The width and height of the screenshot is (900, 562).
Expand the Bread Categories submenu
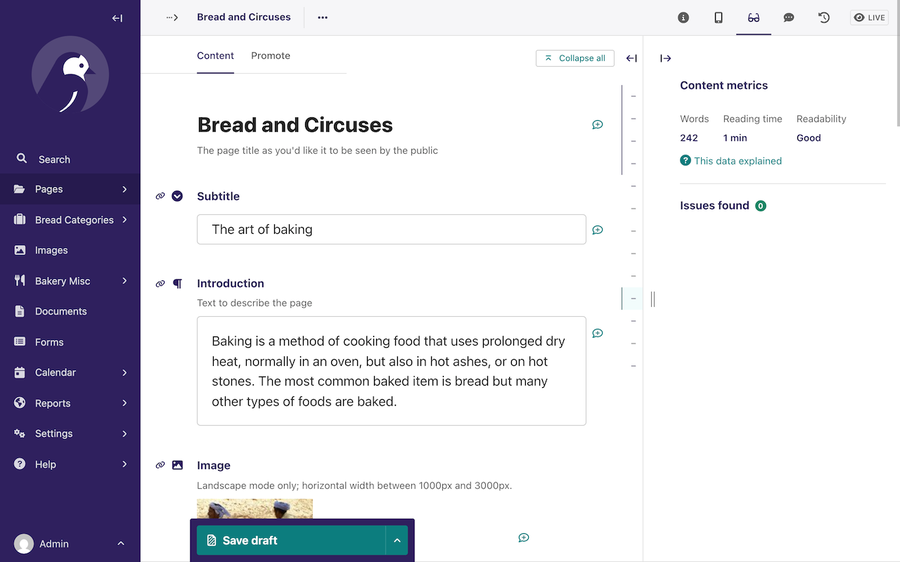[124, 220]
